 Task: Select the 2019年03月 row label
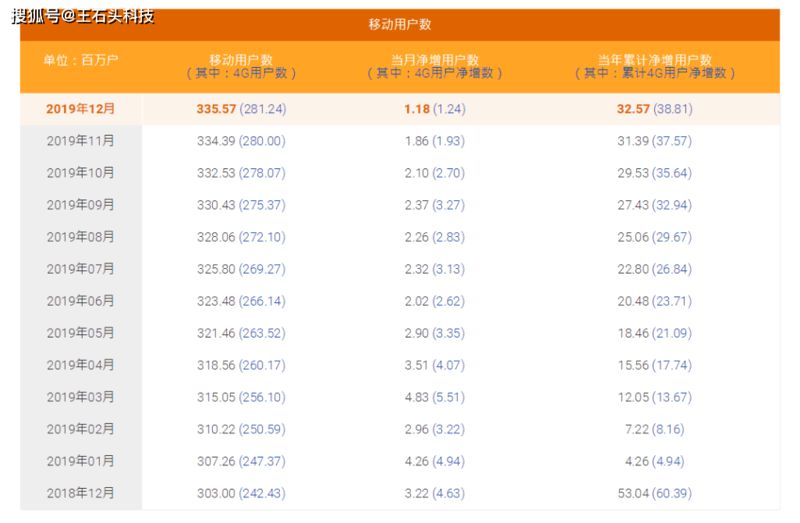(81, 397)
